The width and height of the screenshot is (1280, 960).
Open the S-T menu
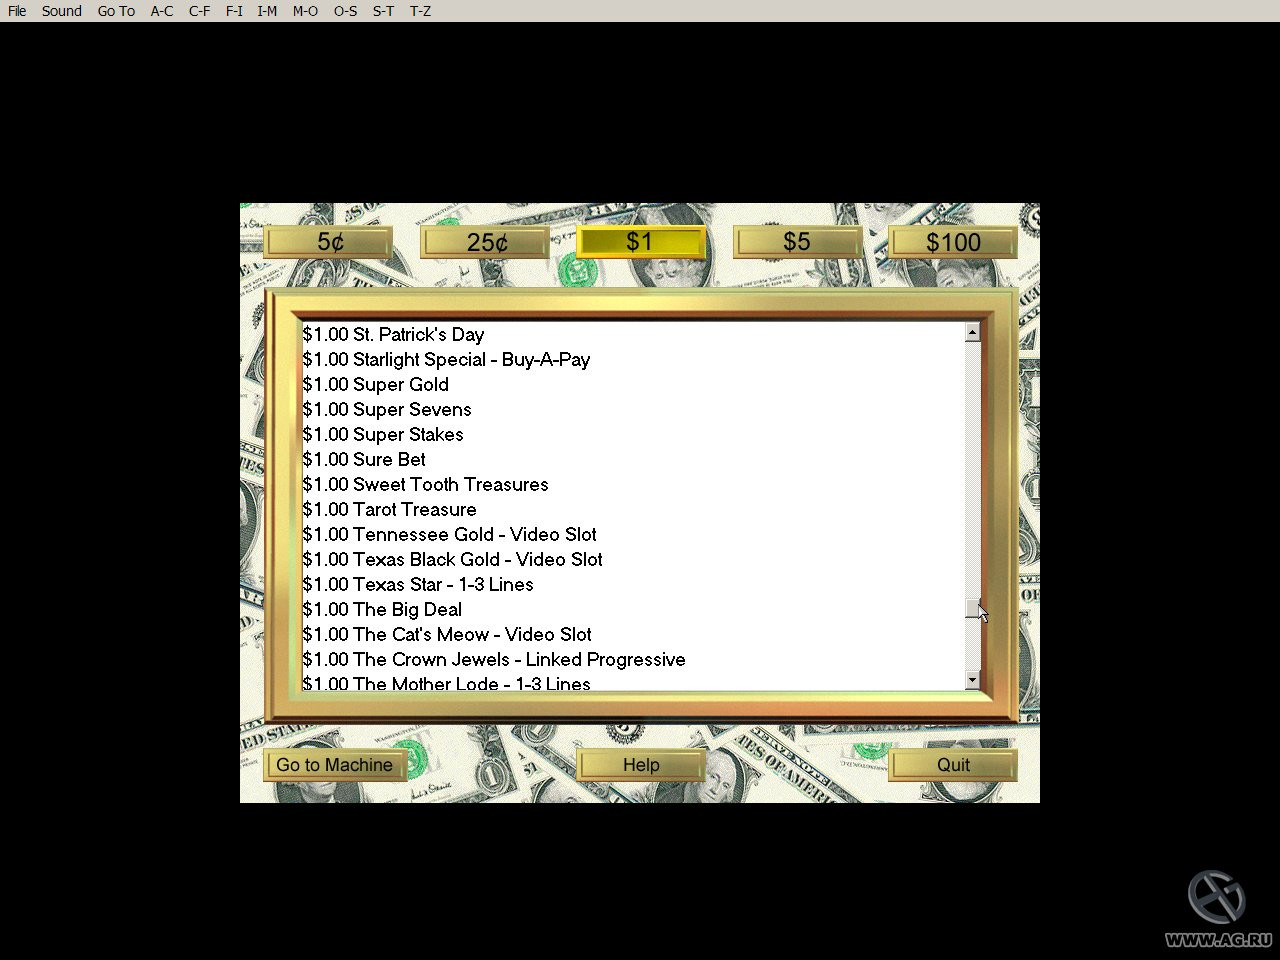[x=383, y=11]
